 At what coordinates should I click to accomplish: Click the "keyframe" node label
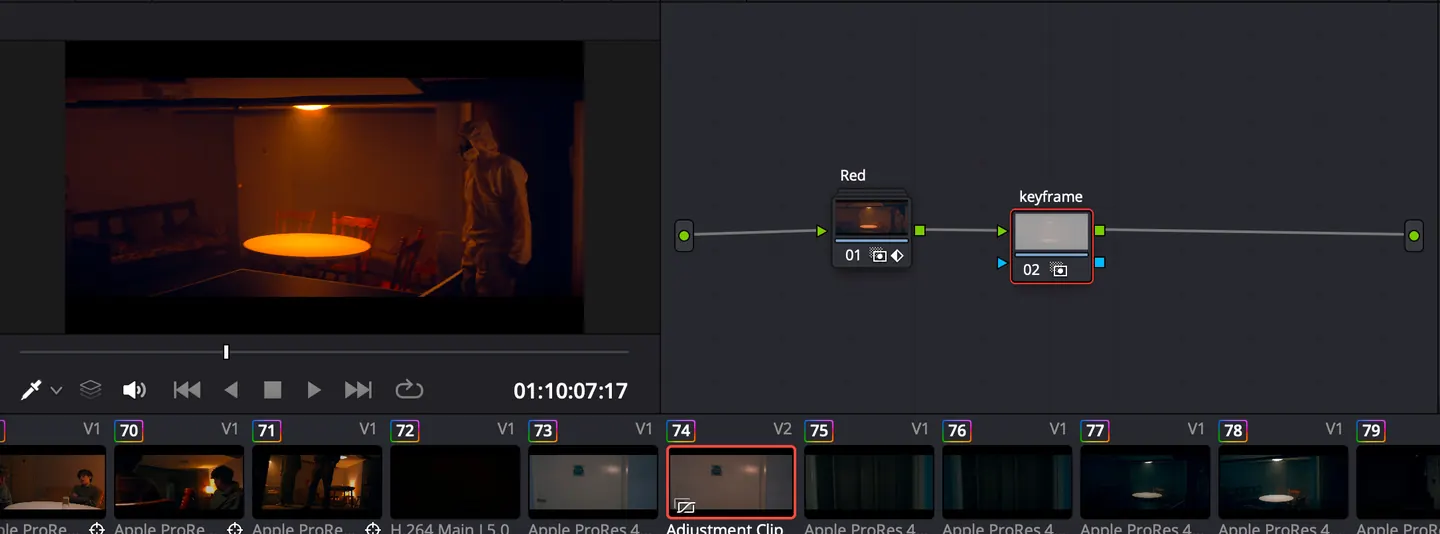pos(1051,197)
